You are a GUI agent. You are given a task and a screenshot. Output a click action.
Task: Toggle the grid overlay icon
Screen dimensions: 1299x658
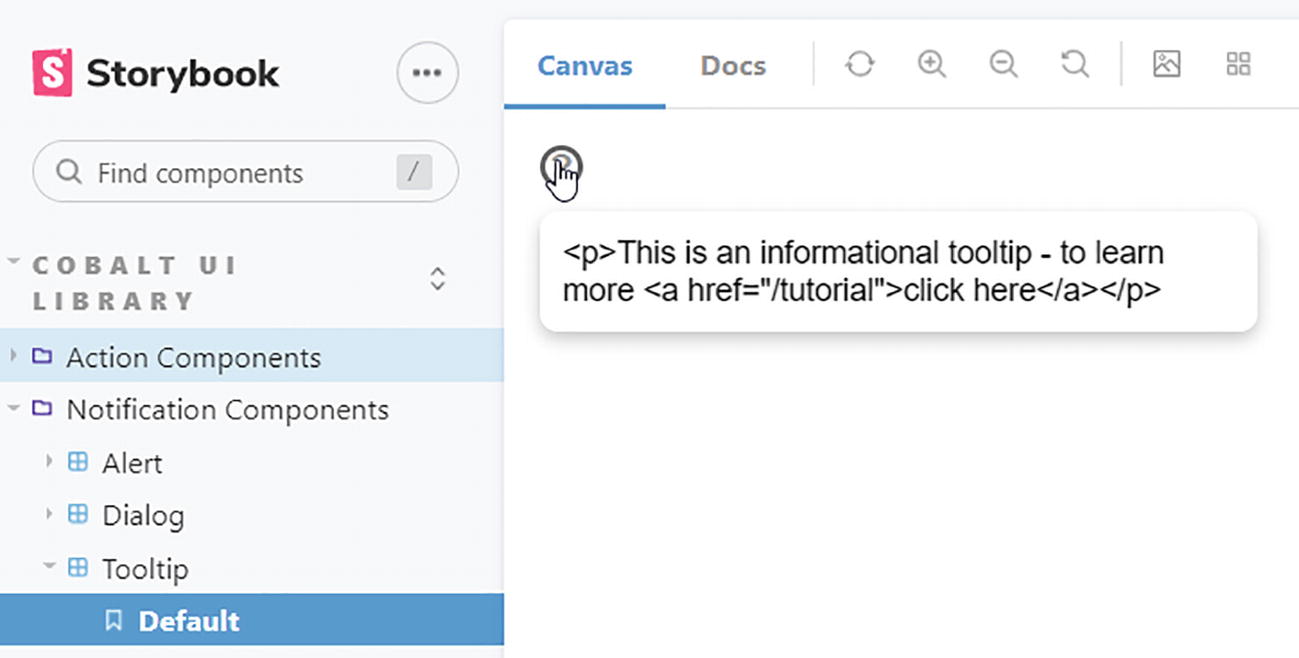click(1238, 65)
